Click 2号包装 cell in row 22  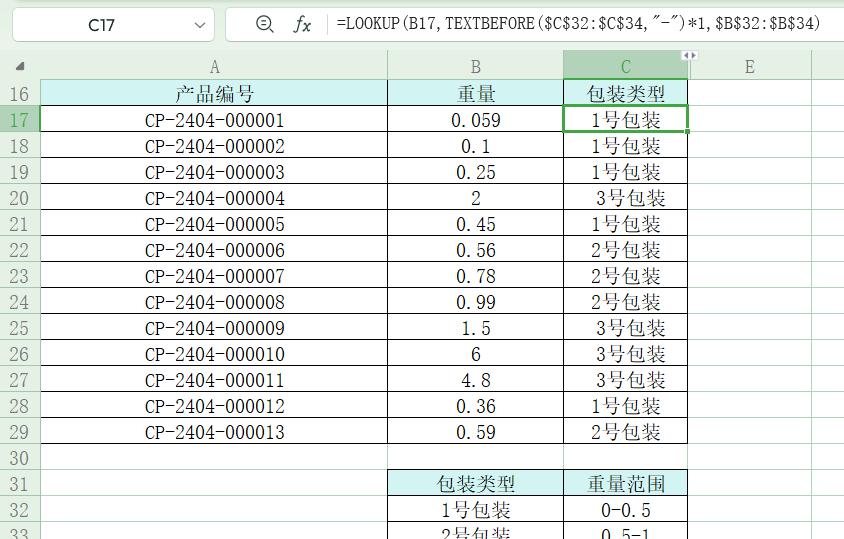[625, 249]
